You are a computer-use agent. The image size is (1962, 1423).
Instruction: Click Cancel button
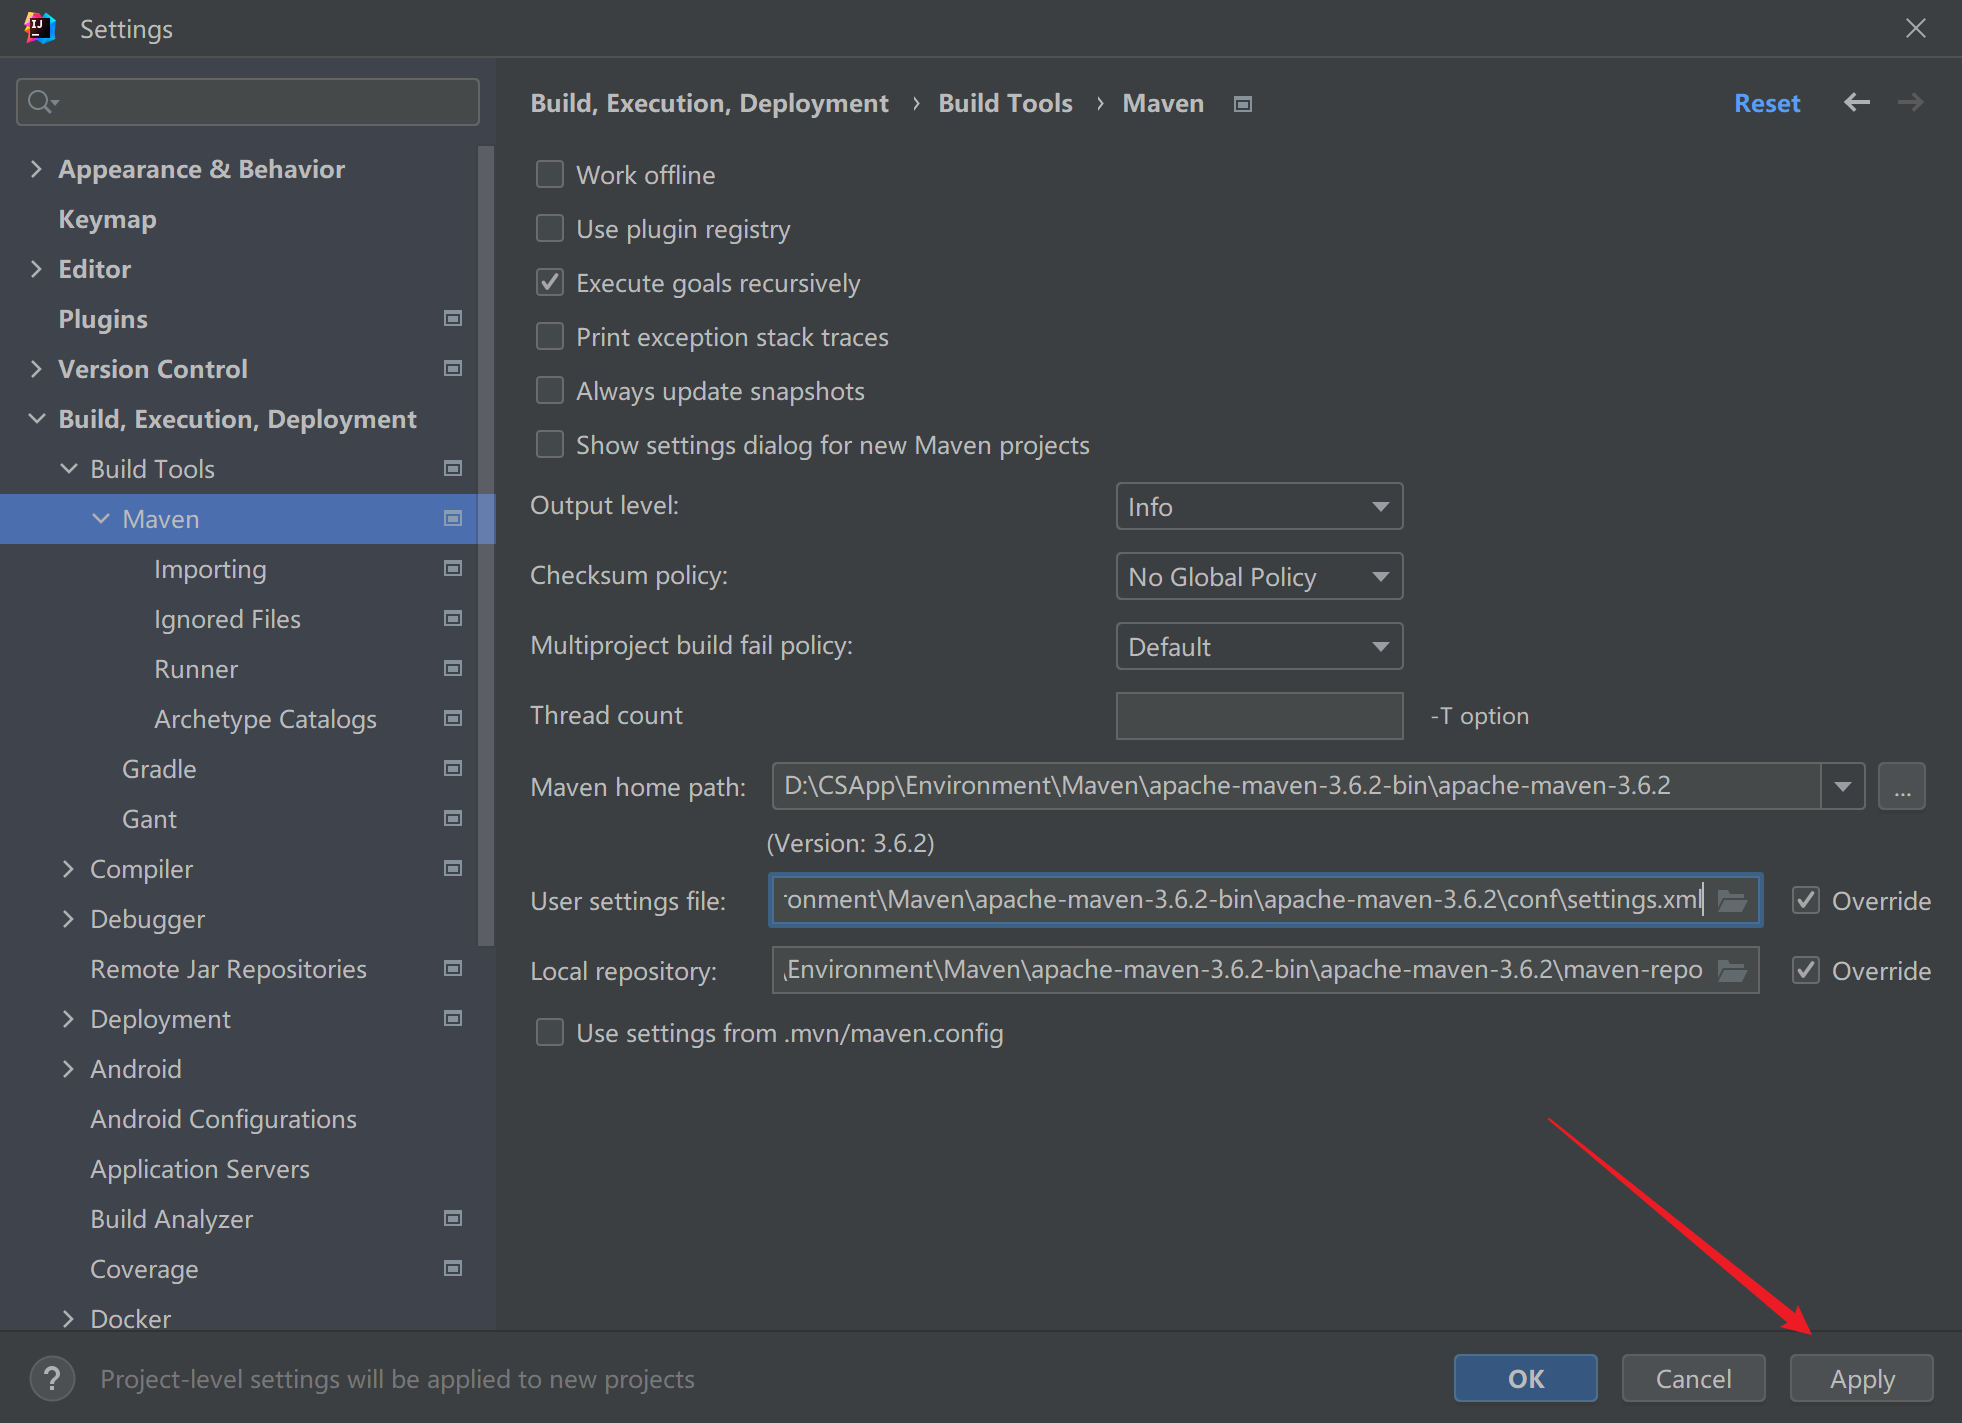(1694, 1379)
